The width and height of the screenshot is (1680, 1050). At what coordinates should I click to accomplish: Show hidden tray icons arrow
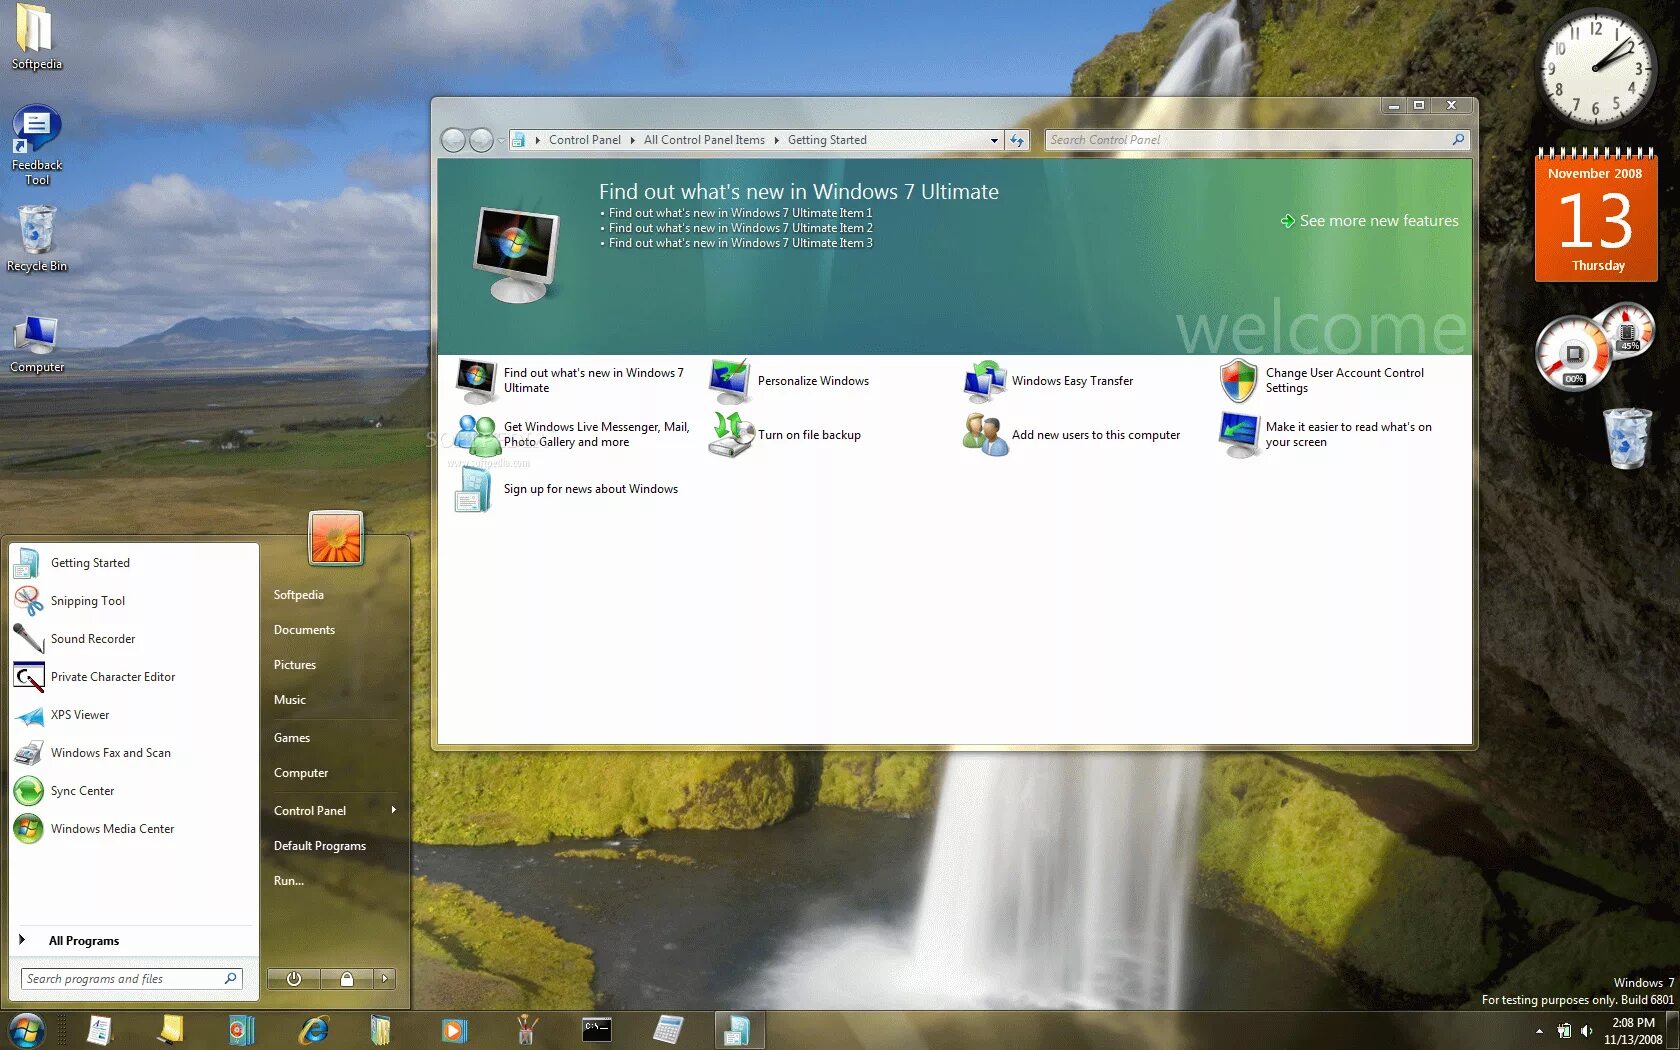1539,1031
